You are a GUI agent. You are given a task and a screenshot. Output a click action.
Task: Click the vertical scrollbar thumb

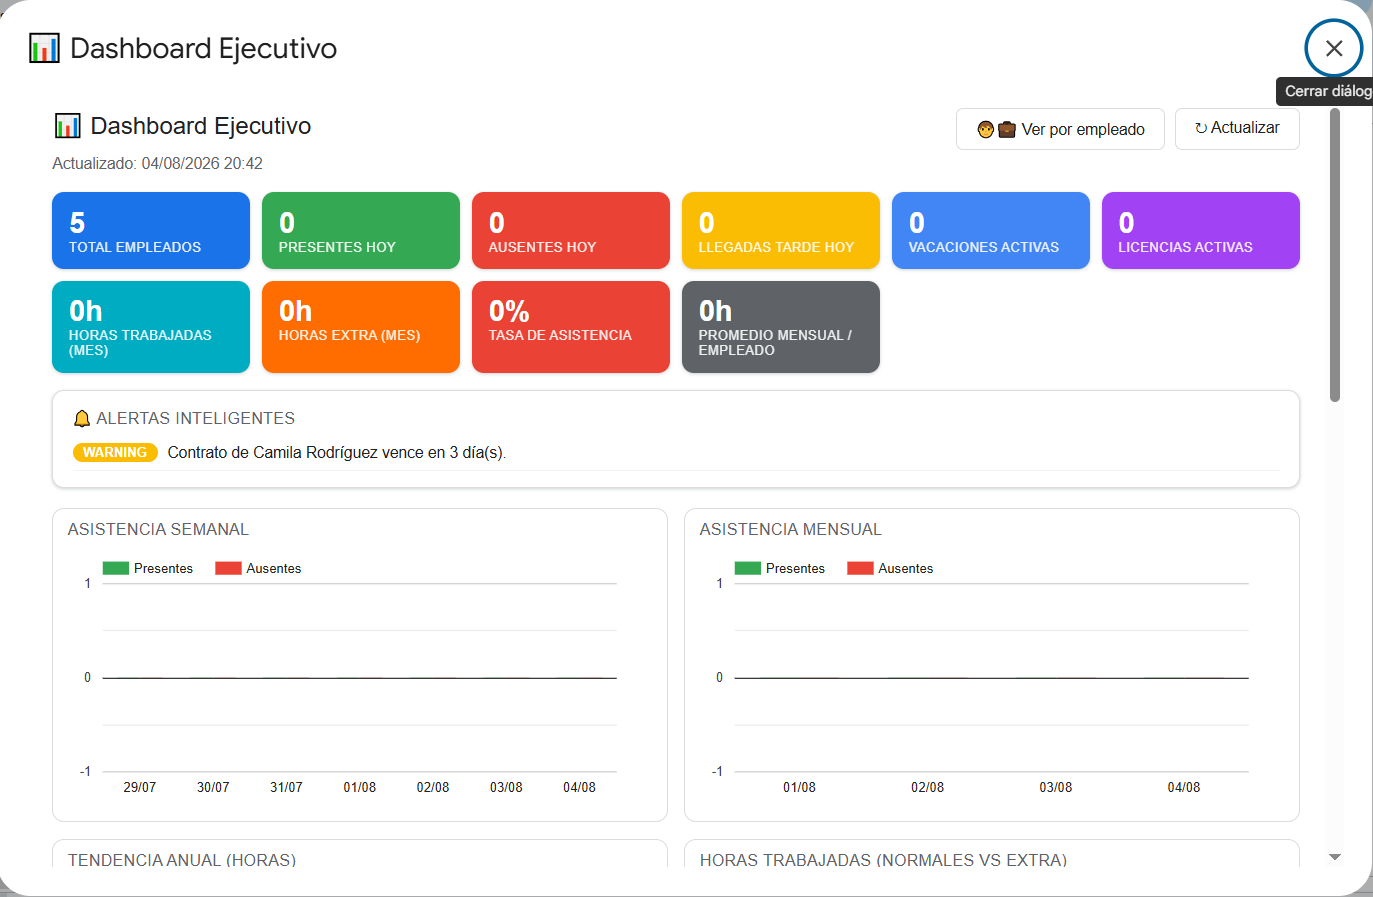tap(1334, 255)
